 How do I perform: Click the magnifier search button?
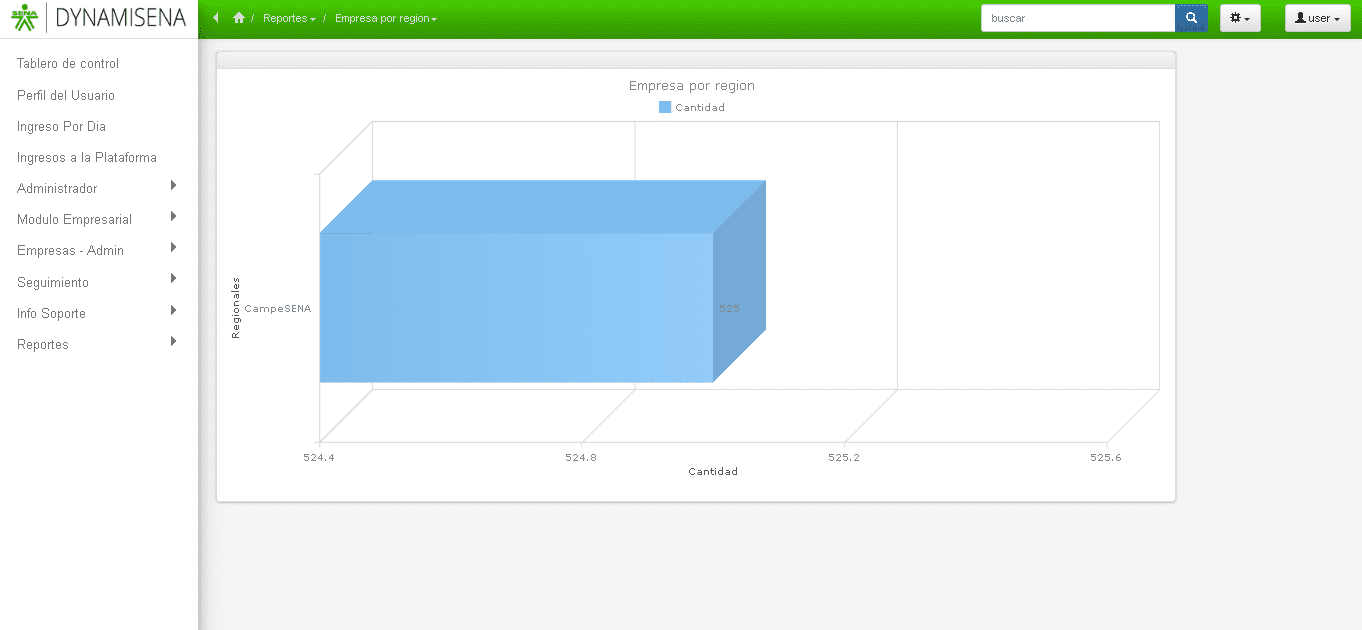tap(1191, 18)
